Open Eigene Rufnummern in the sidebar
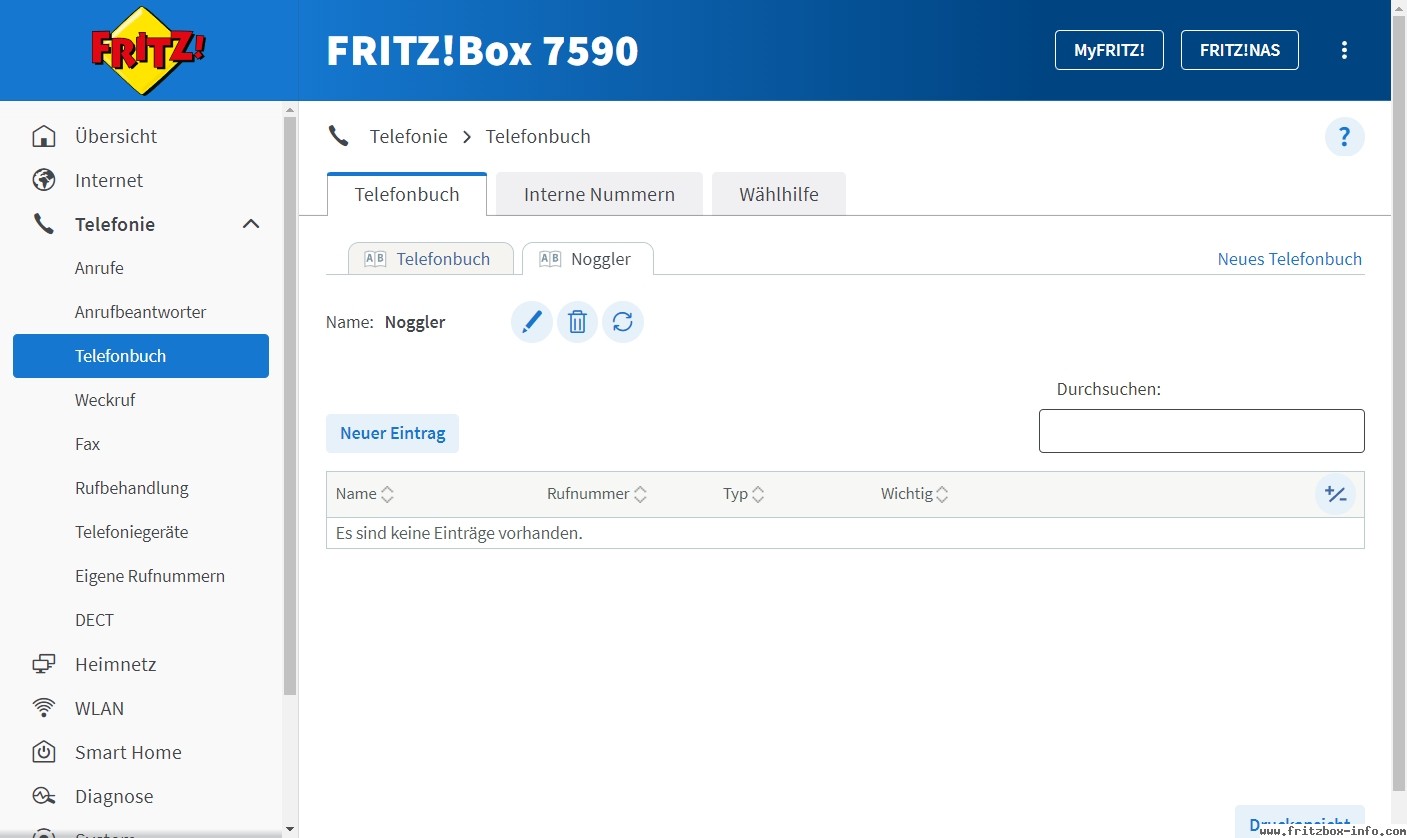Image resolution: width=1407 pixels, height=838 pixels. (150, 576)
